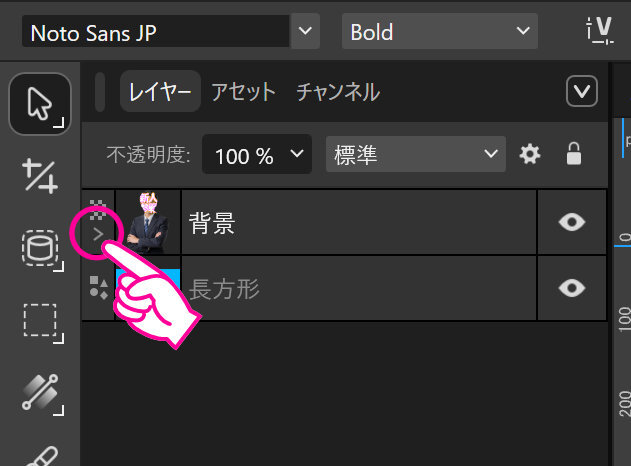Viewport: 631px width, 466px height.
Task: Open the layers panel options menu
Action: [581, 92]
